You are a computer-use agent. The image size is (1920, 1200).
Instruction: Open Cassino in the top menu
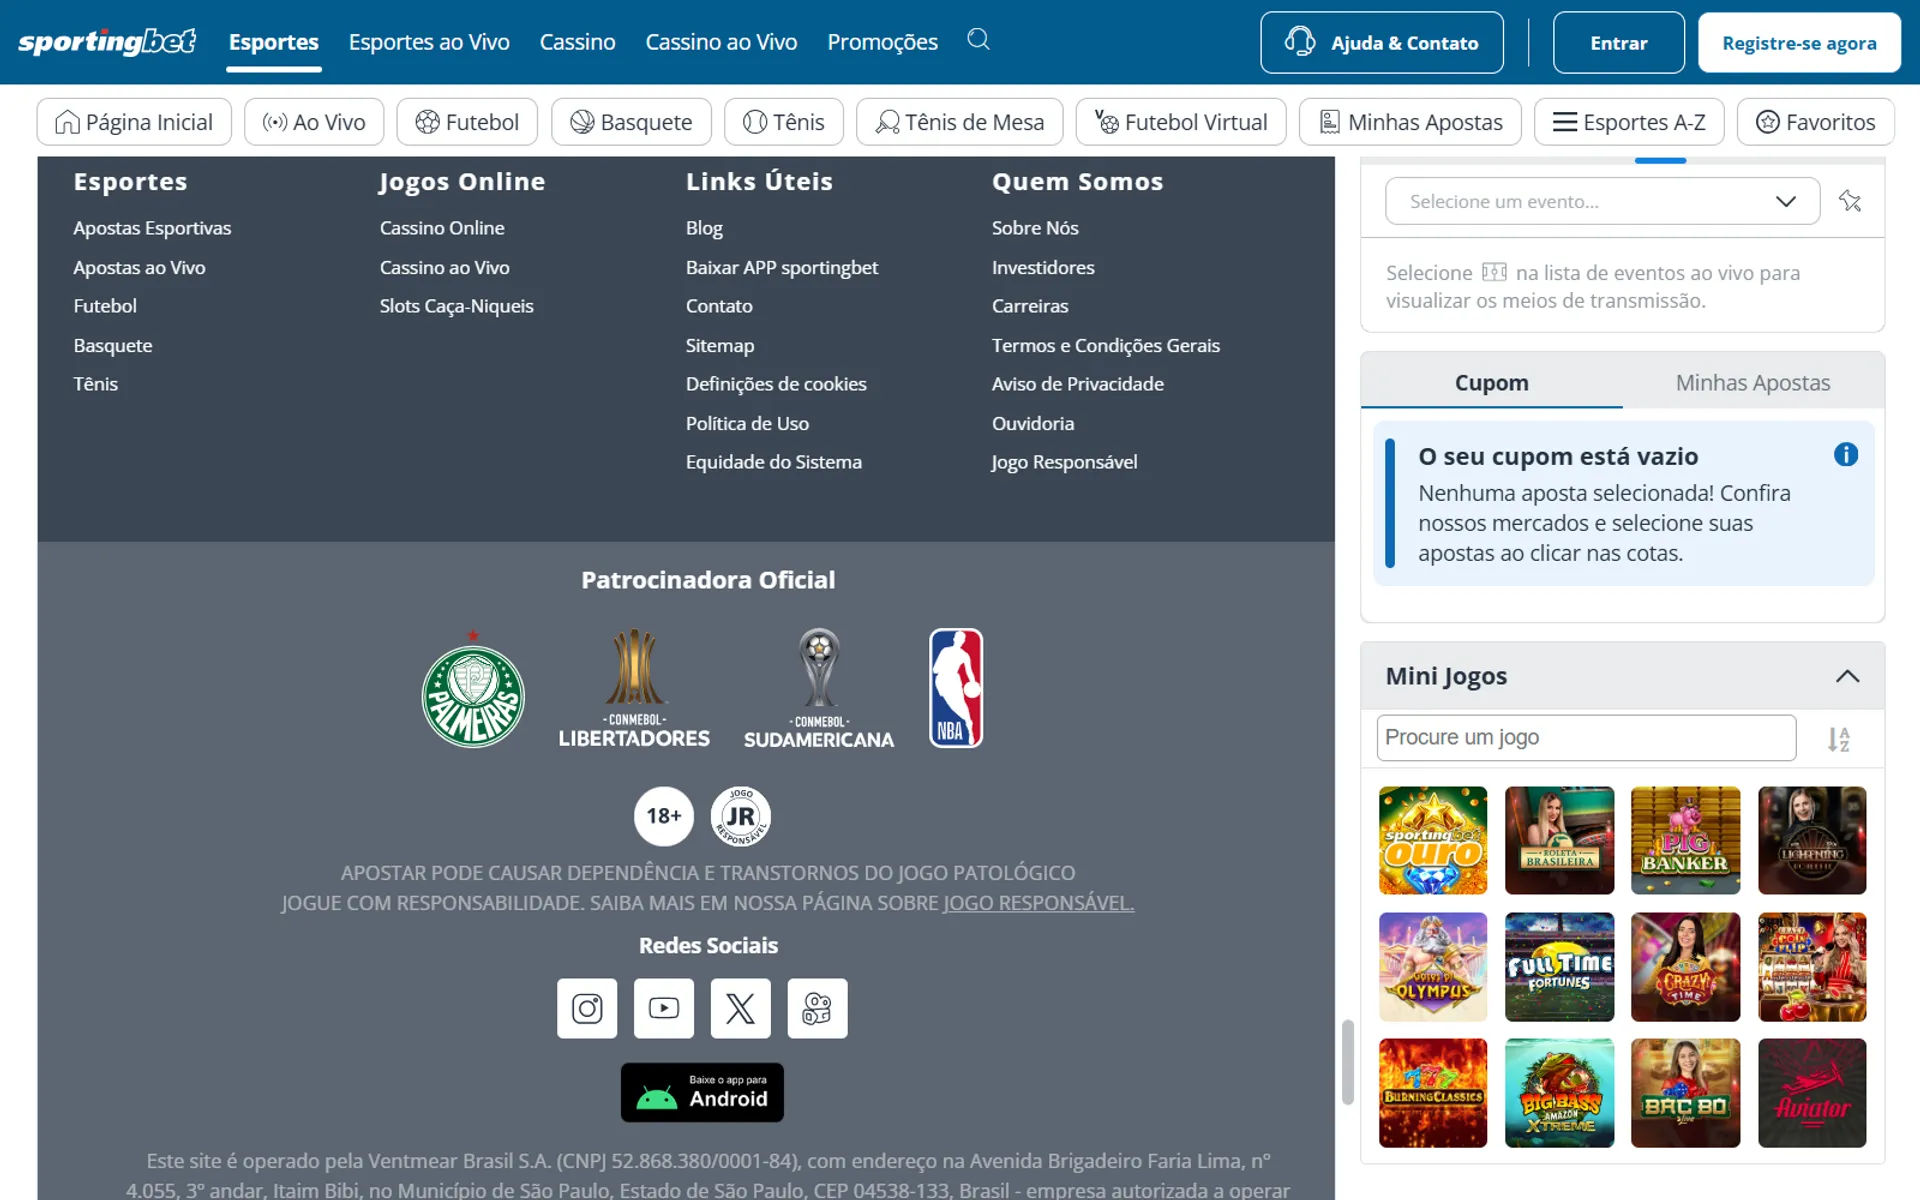click(577, 42)
